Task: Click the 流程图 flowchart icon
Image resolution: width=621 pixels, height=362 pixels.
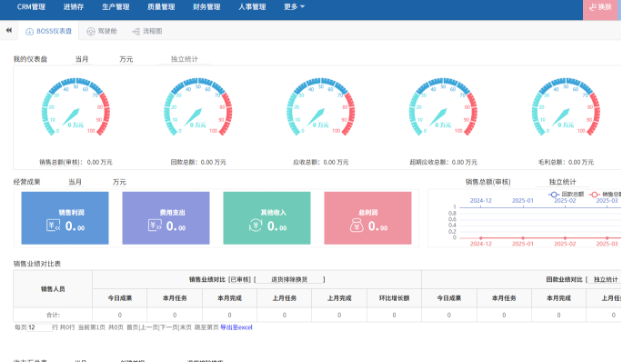Action: pos(136,31)
